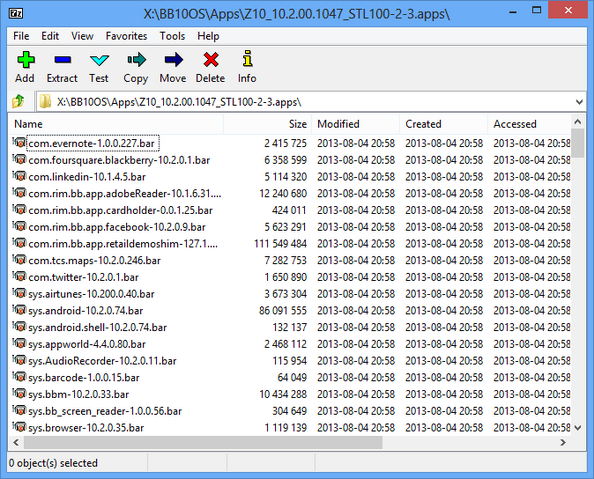Image resolution: width=594 pixels, height=479 pixels.
Task: Click size value 111 549 484
Action: click(x=280, y=243)
